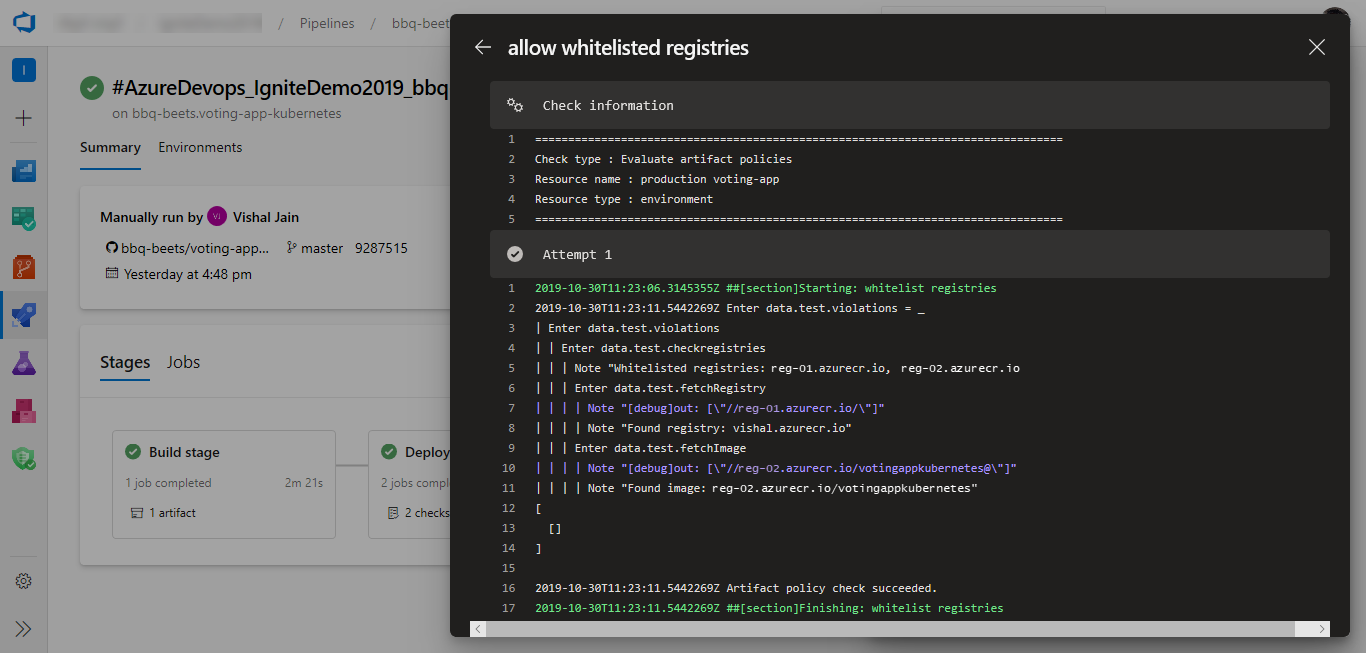Navigate to the Pipelines breadcrumb
This screenshot has height=653, width=1366.
point(327,22)
